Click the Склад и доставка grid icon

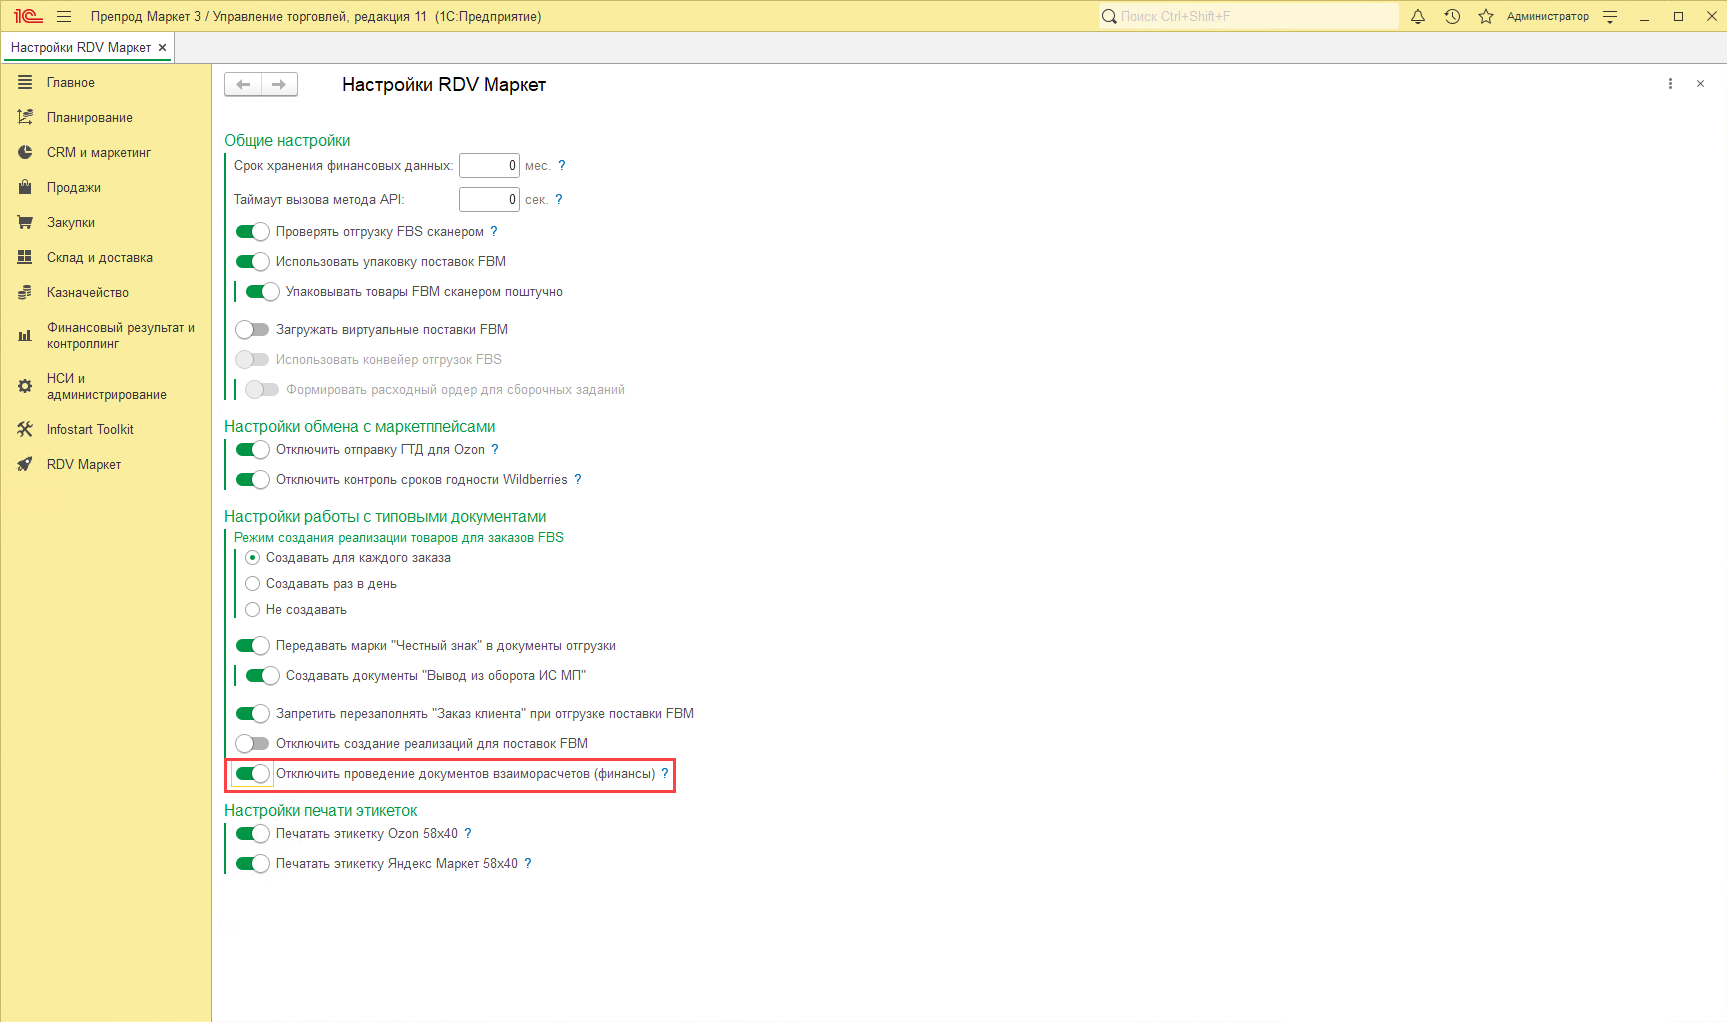[x=25, y=257]
